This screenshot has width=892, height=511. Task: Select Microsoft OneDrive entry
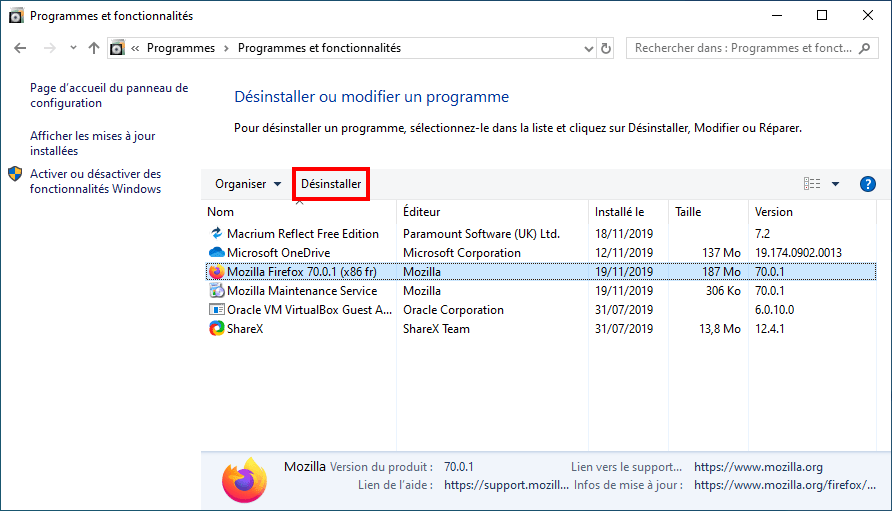[x=279, y=253]
